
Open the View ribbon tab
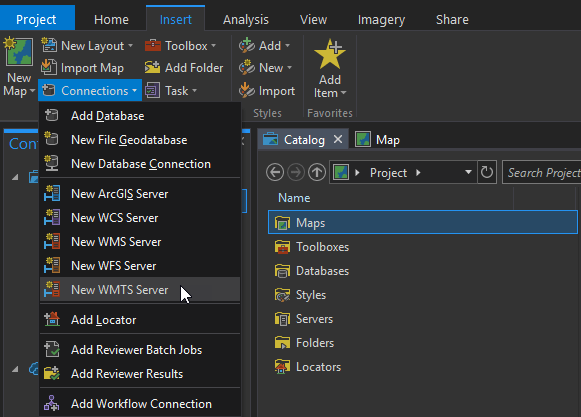point(313,19)
